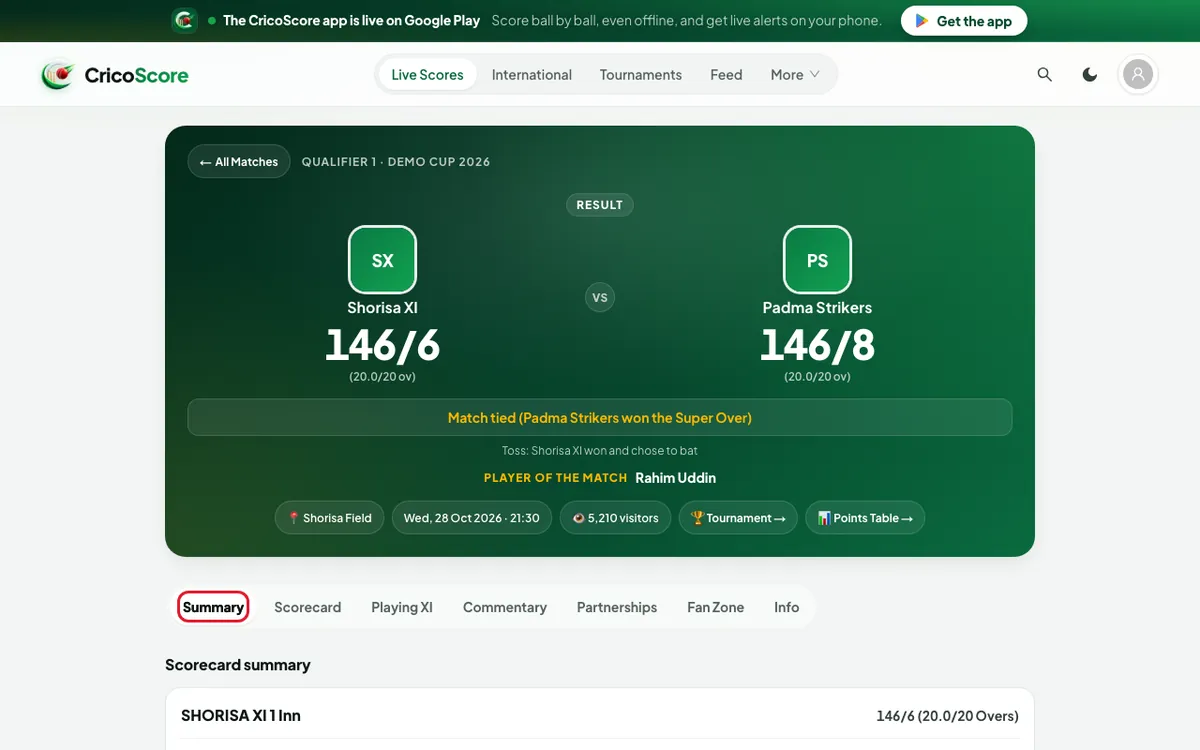Select the Live Scores nav item
The height and width of the screenshot is (750, 1200).
[x=427, y=75]
